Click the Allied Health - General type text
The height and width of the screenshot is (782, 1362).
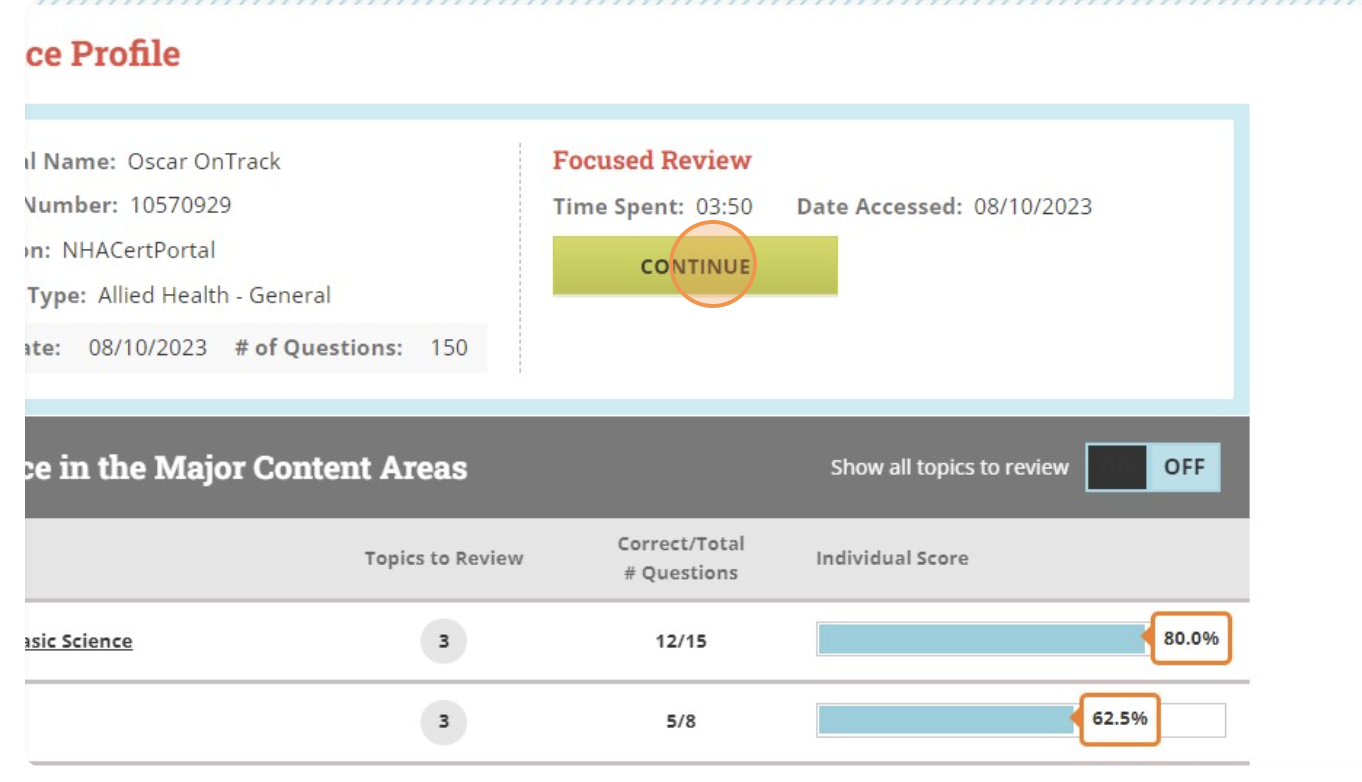tap(214, 295)
